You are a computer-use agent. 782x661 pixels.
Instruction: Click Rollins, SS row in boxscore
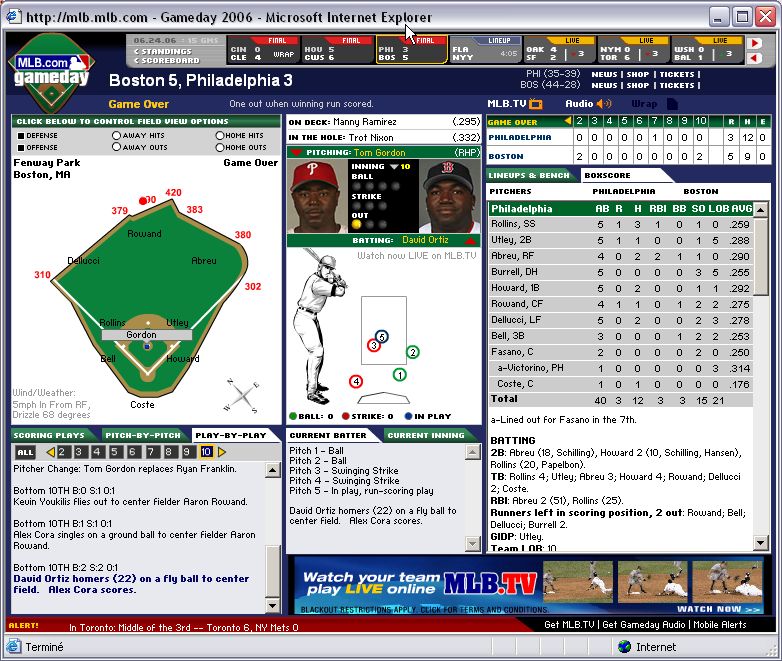pyautogui.click(x=620, y=224)
